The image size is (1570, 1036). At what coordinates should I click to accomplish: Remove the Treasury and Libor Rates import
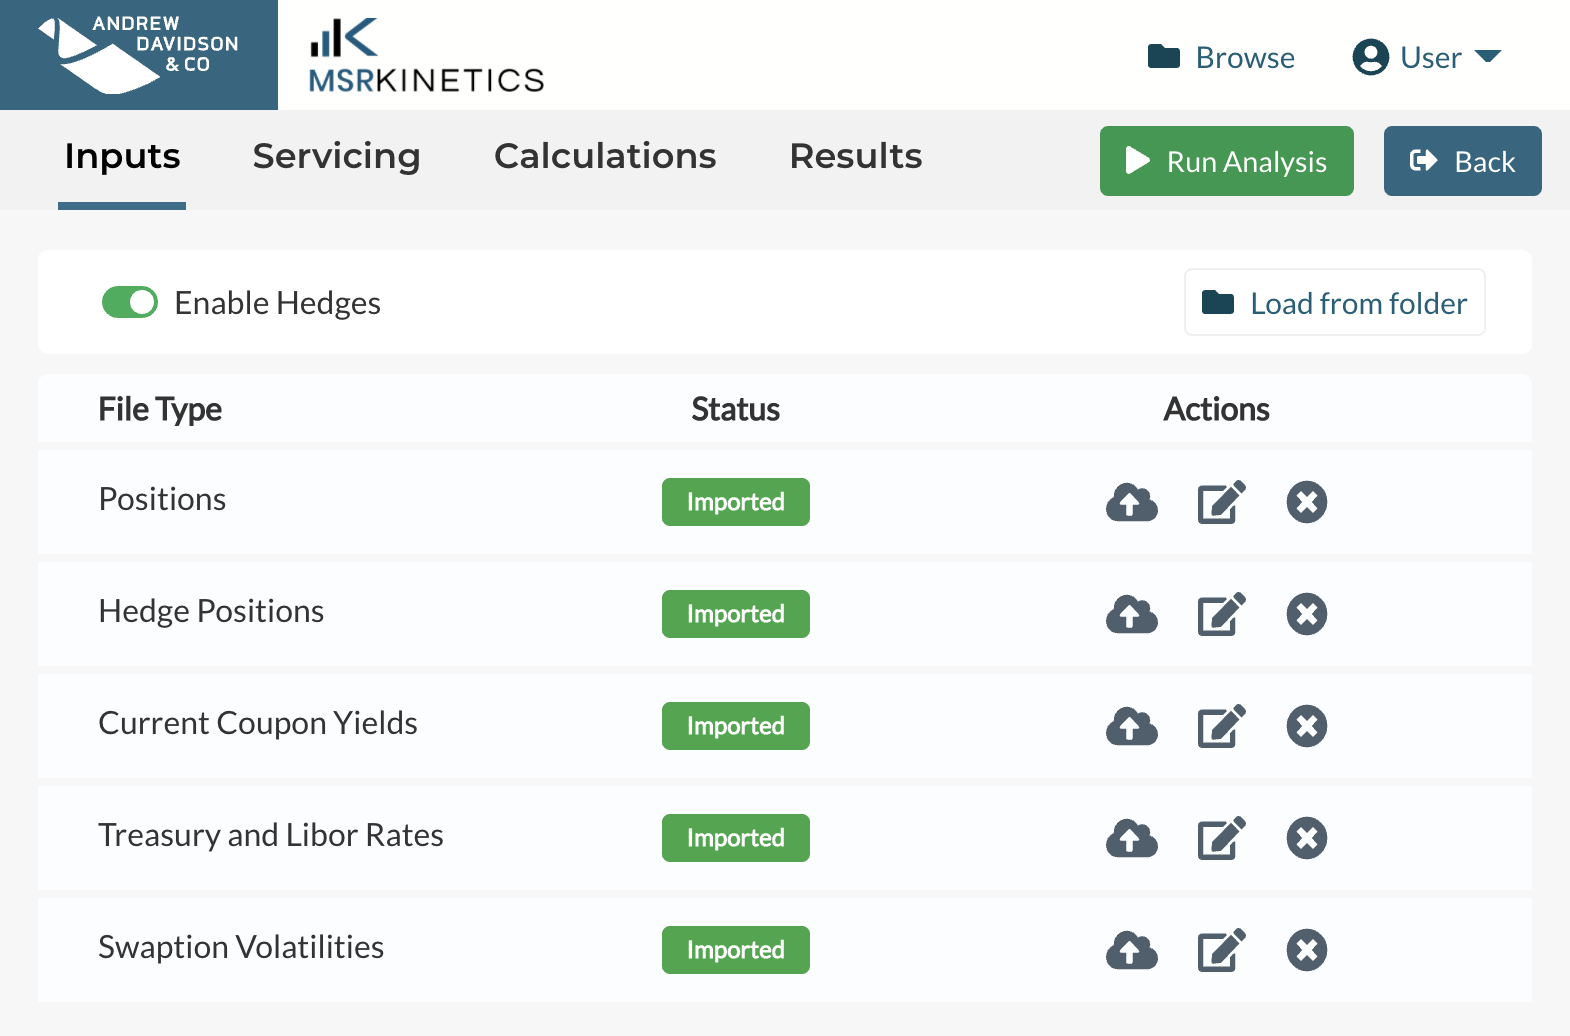pos(1307,838)
